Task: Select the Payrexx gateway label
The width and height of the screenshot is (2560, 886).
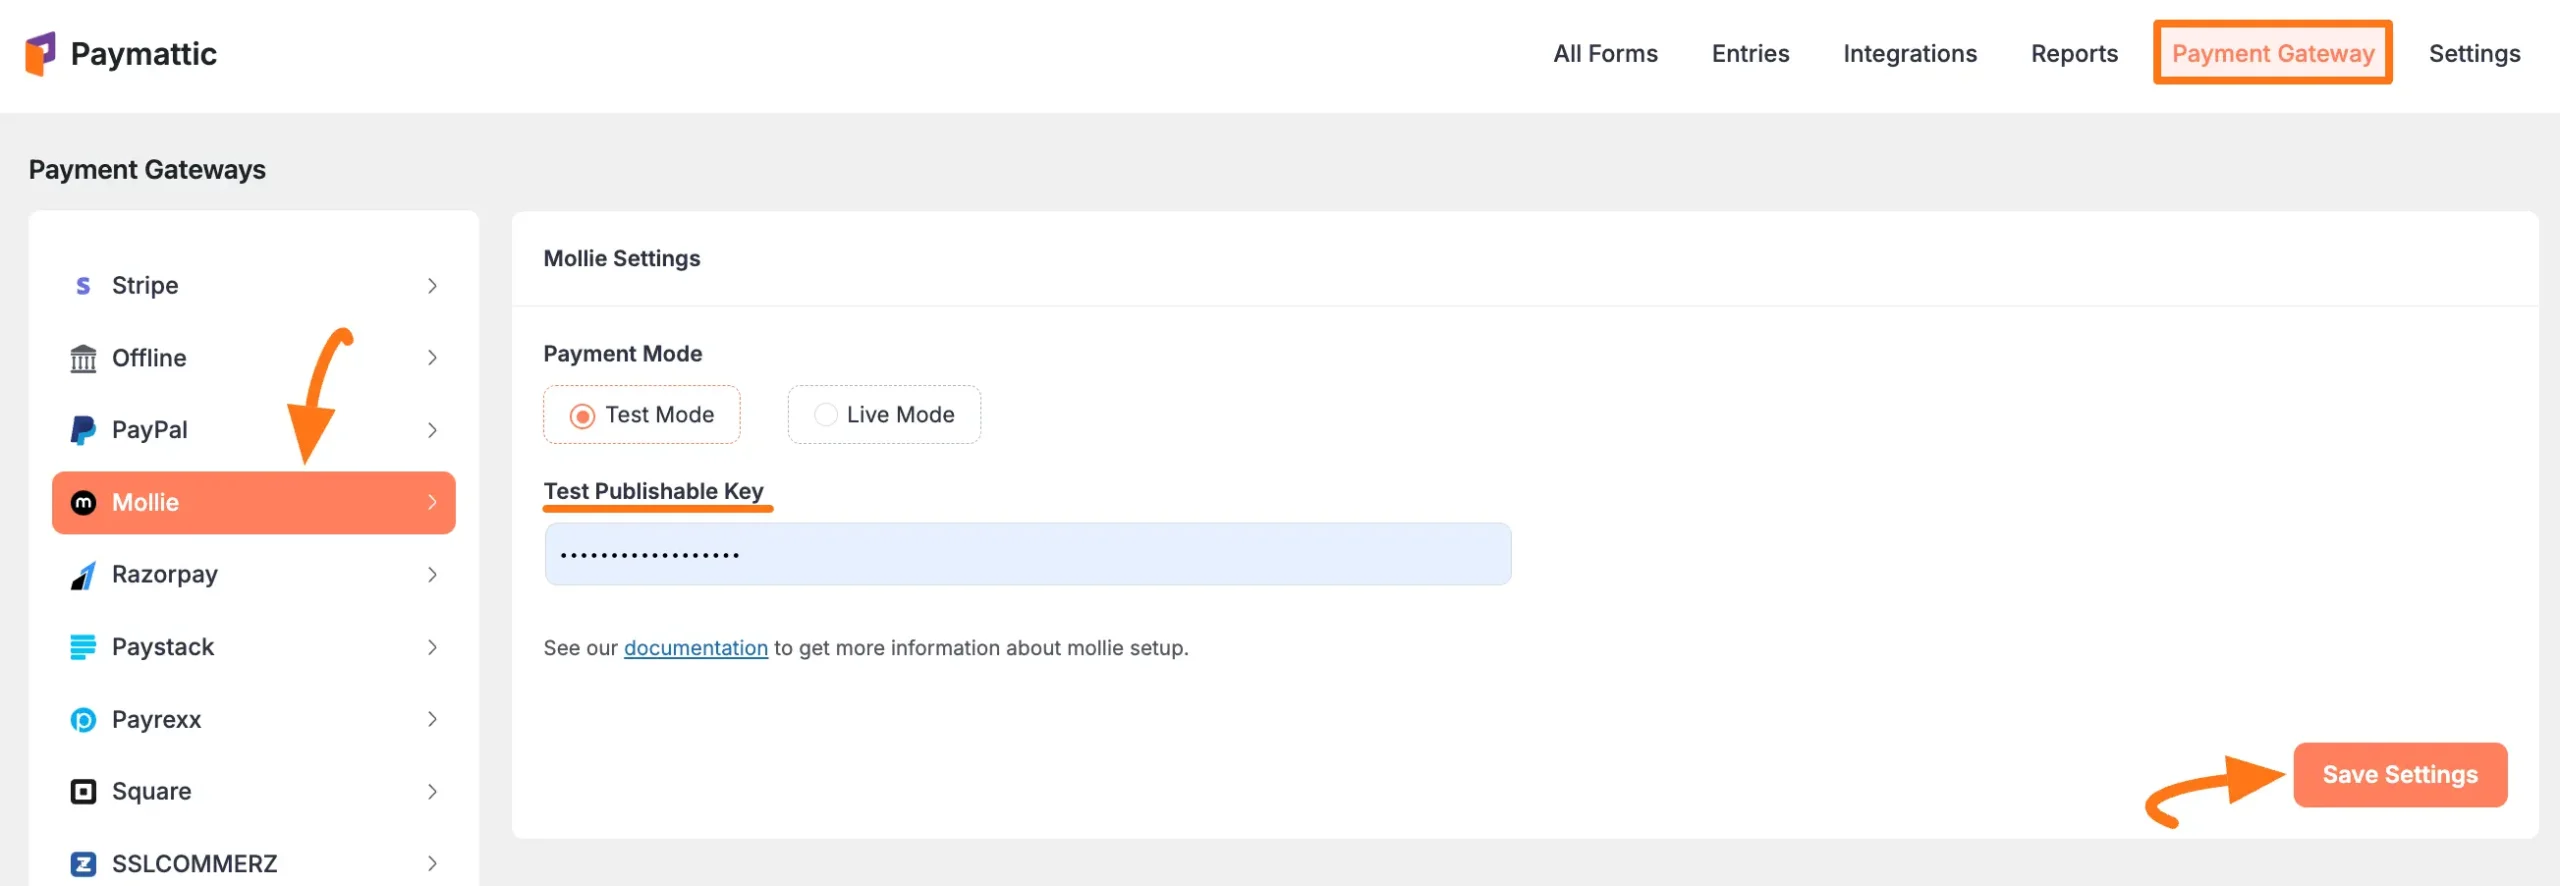Action: point(157,720)
